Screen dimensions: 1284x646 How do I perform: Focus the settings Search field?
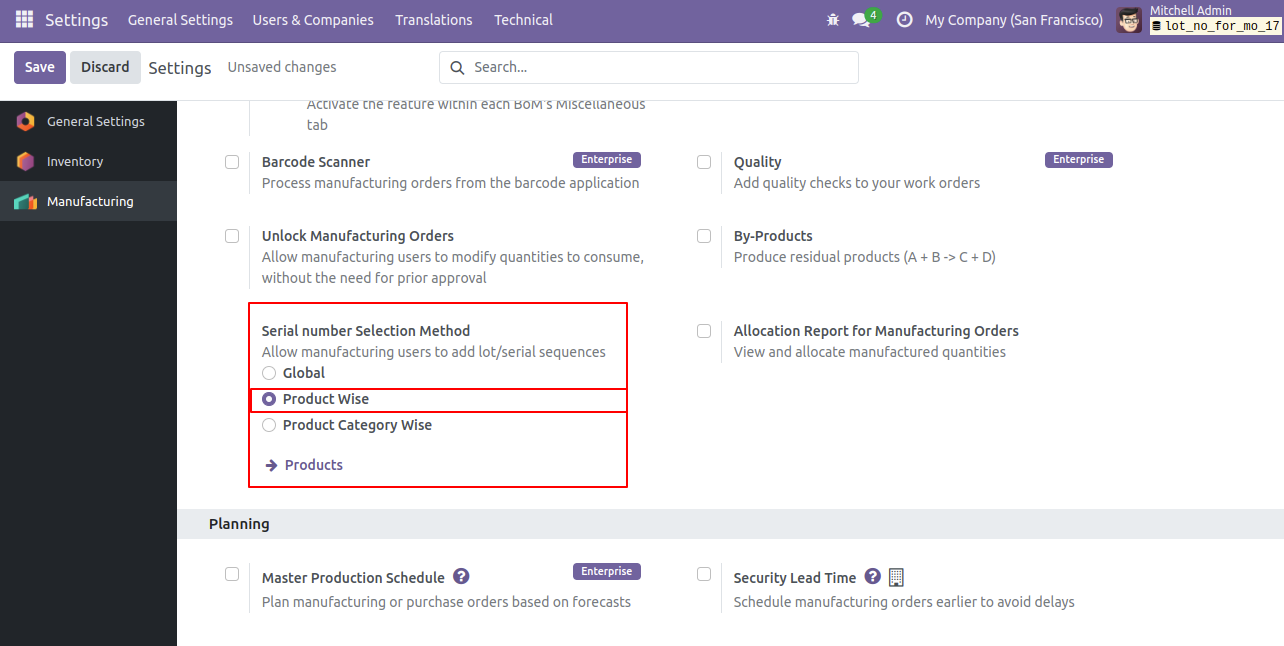point(649,67)
